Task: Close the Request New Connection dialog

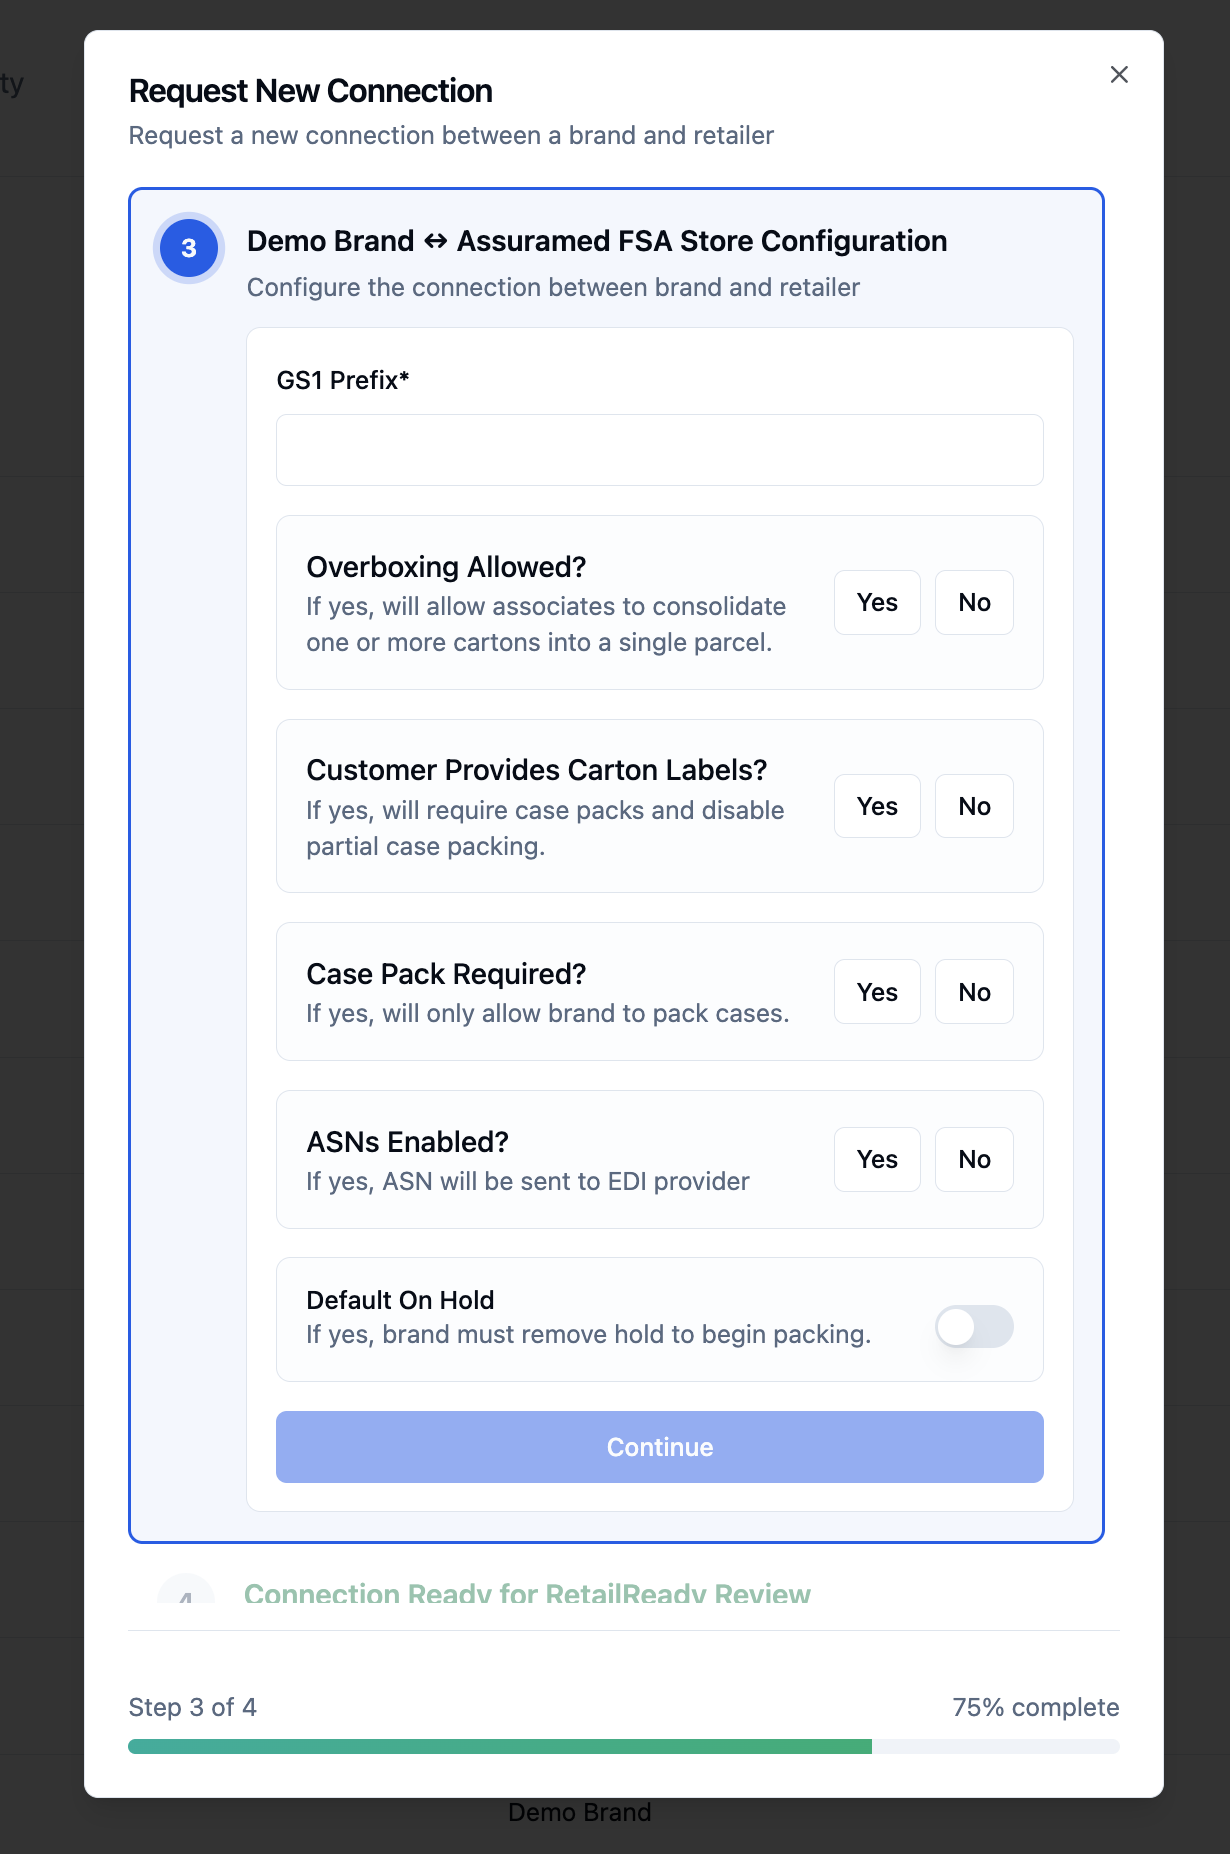Action: pos(1119,75)
